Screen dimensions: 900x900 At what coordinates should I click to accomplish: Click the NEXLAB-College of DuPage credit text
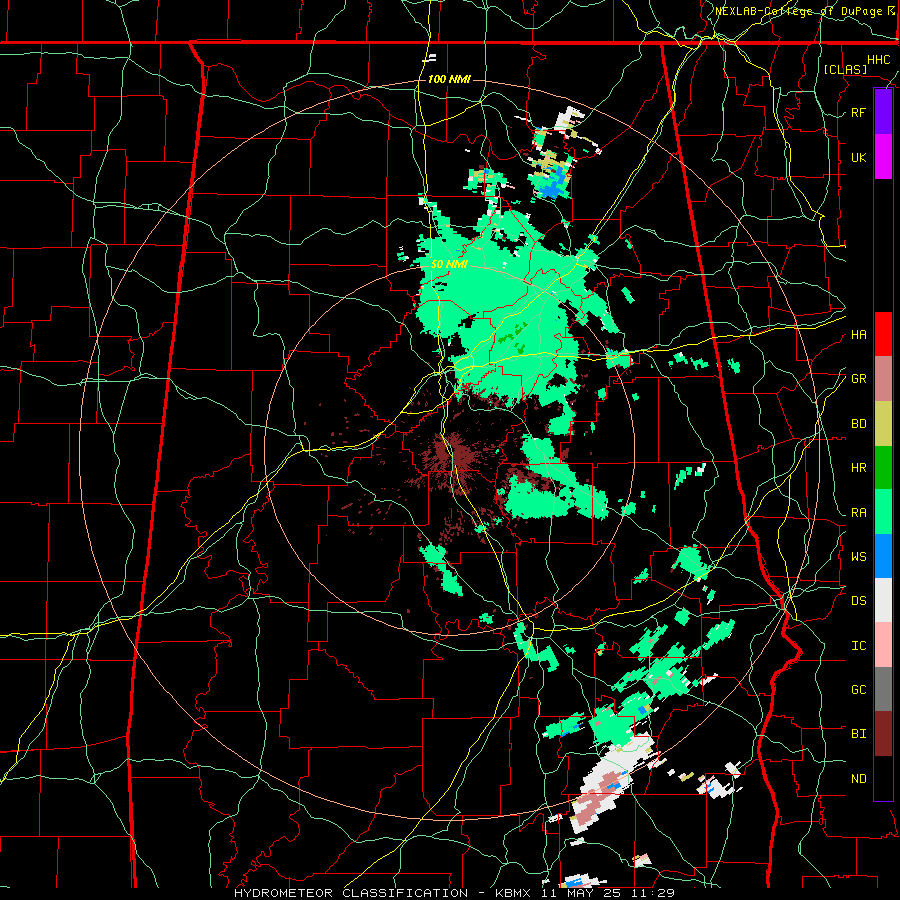[801, 11]
